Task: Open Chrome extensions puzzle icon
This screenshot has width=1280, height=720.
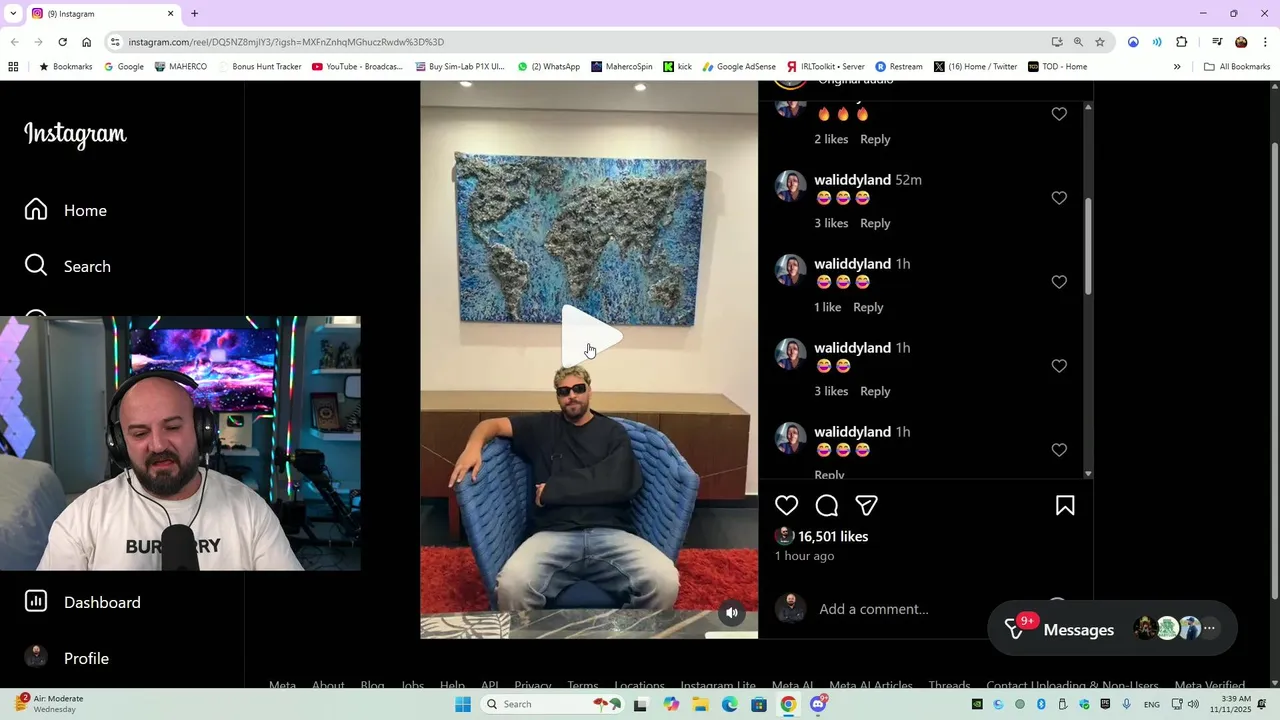Action: pos(1182,42)
